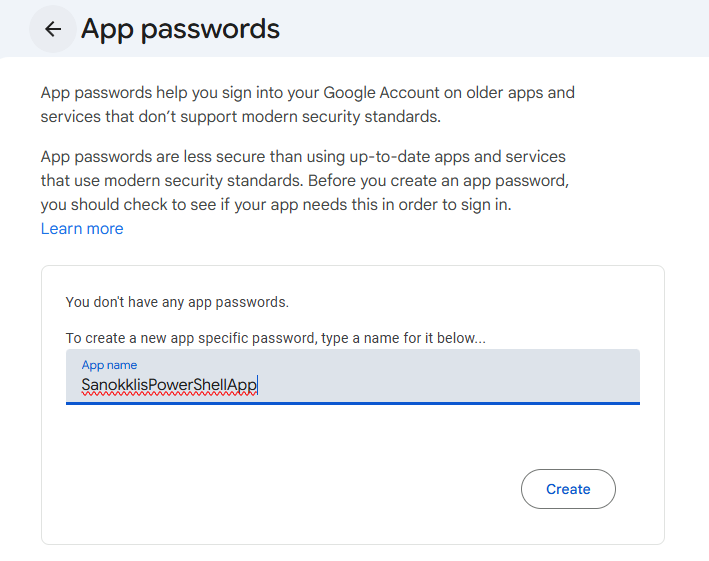This screenshot has height=561, width=709.
Task: Click the 'App passwords' page heading
Action: coord(180,29)
